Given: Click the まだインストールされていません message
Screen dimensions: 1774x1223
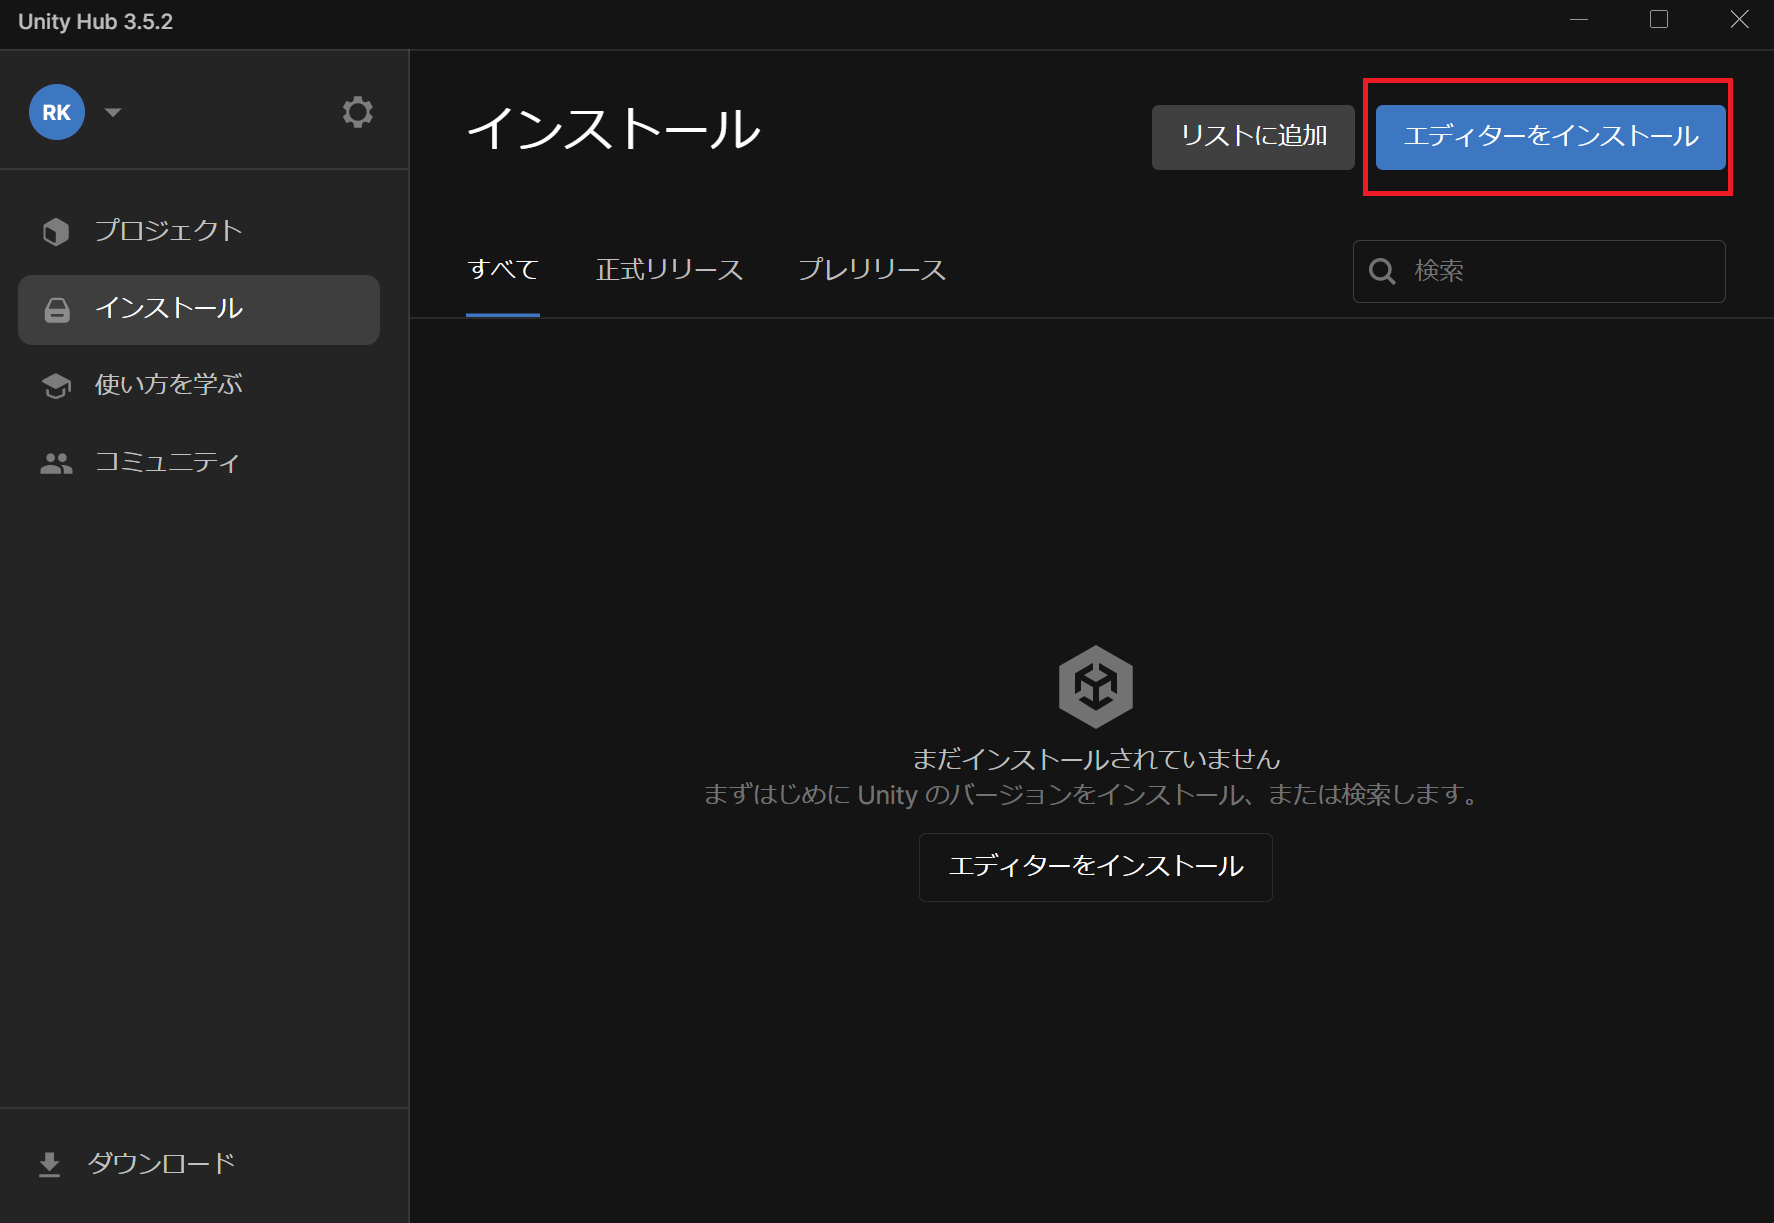Looking at the screenshot, I should [x=1096, y=760].
